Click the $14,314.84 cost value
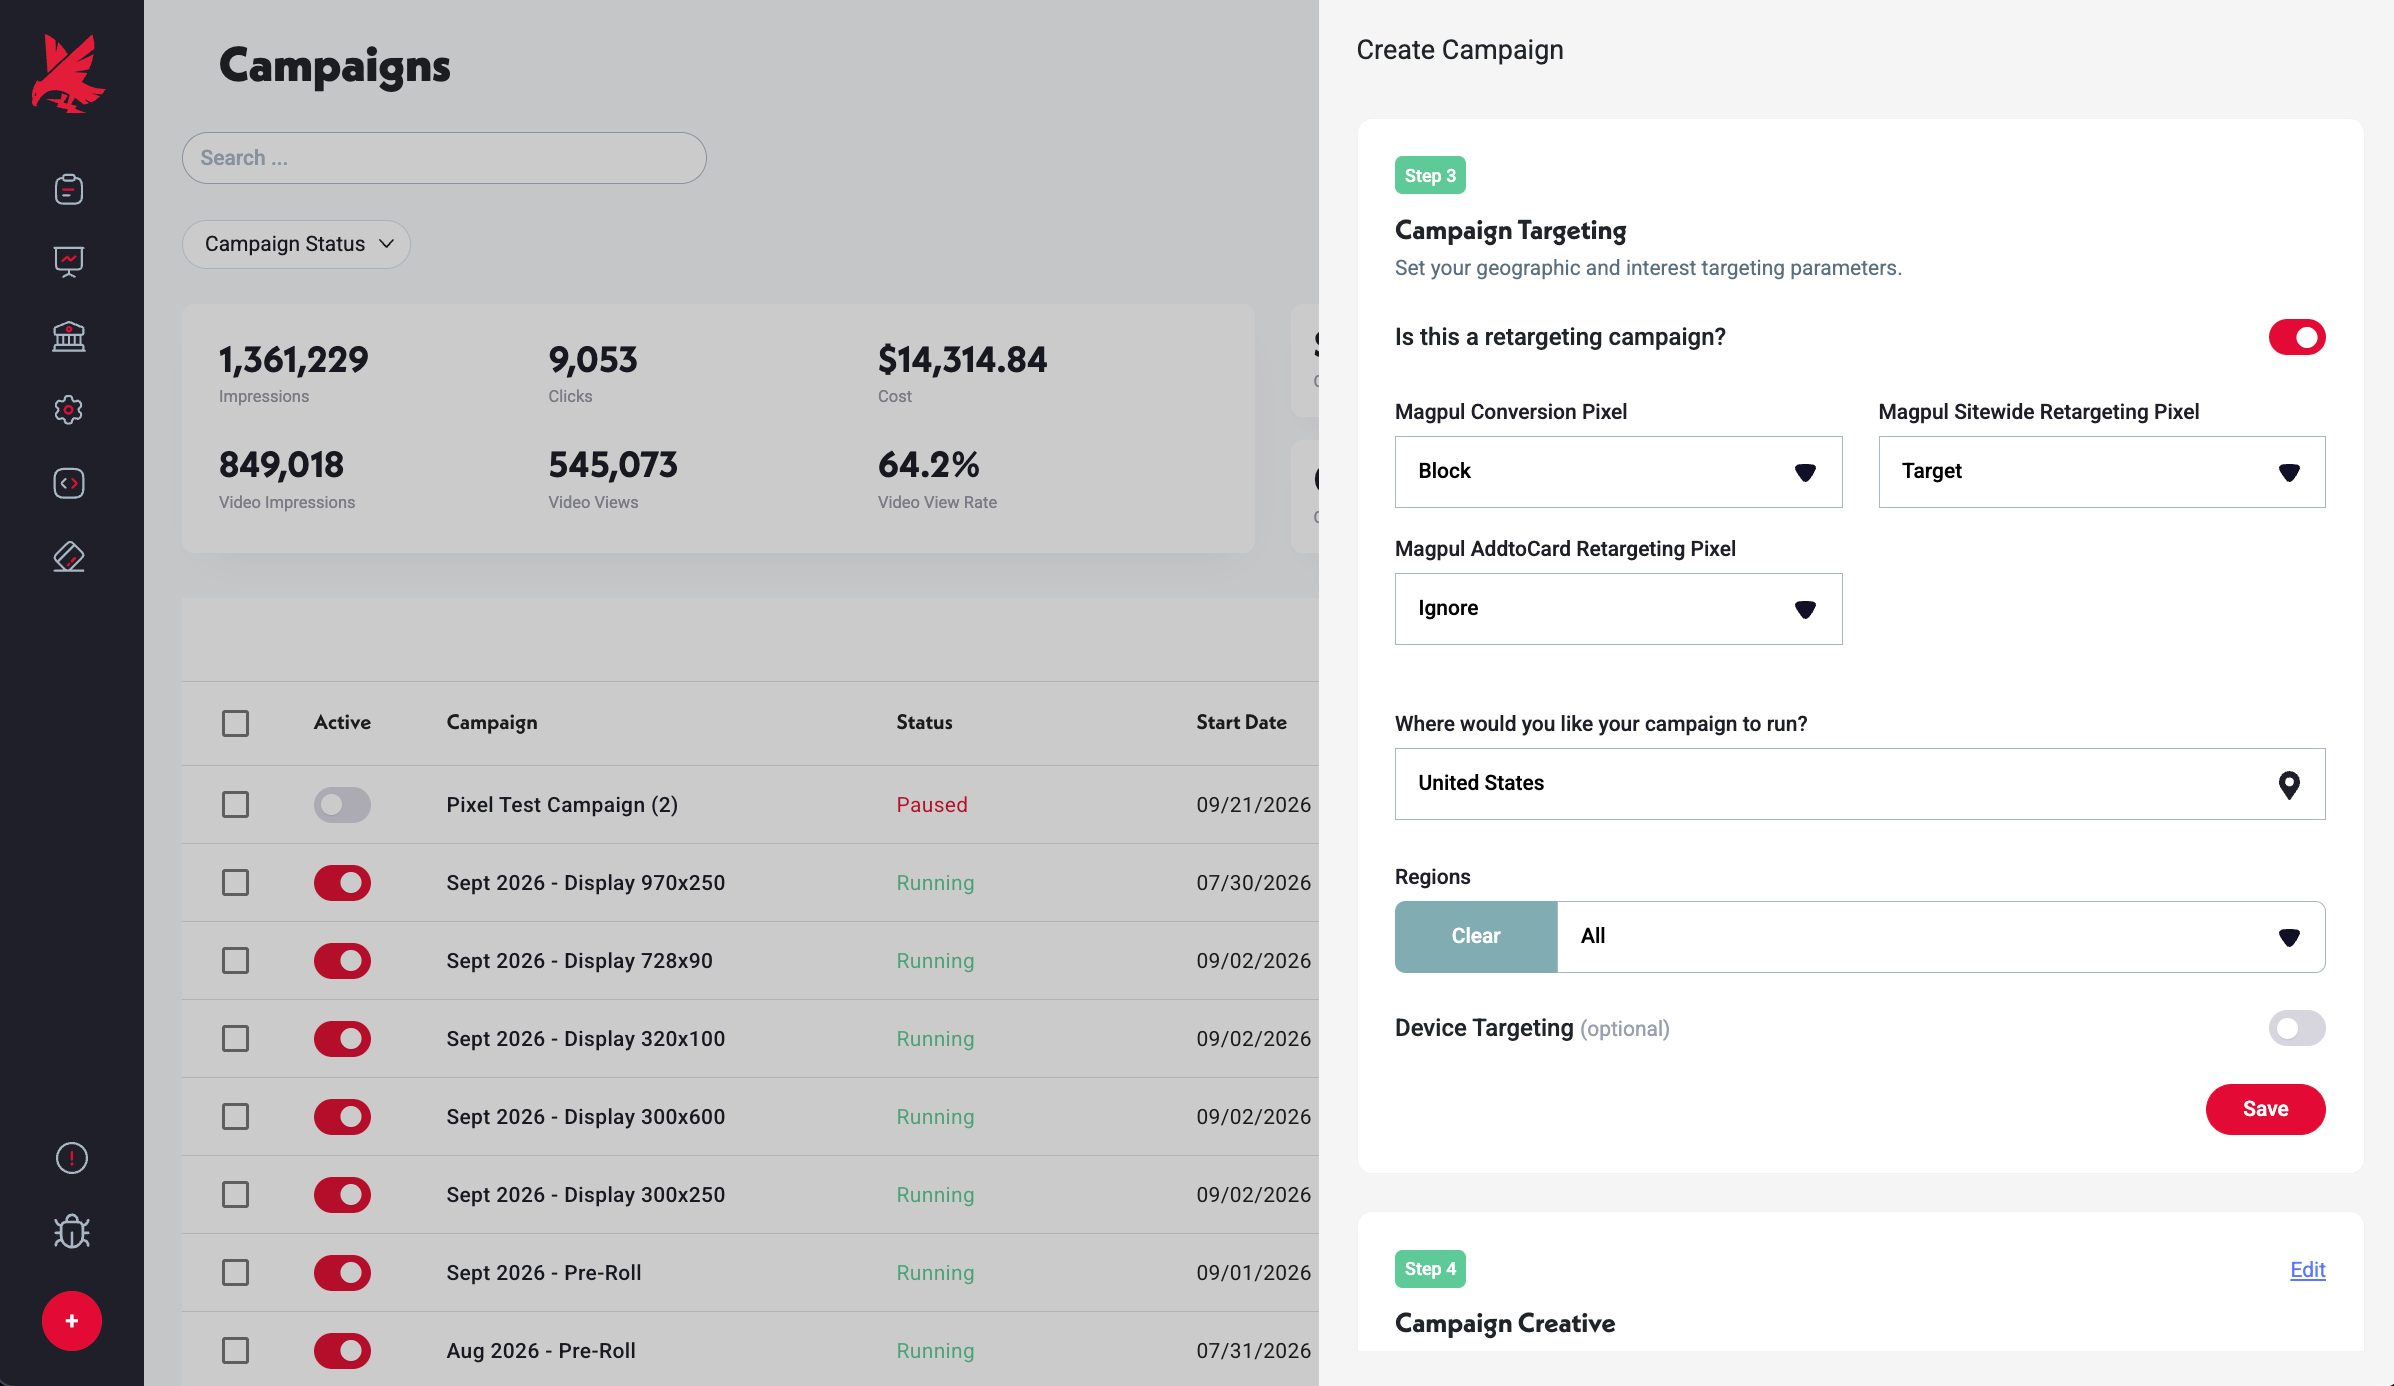This screenshot has height=1386, width=2394. (962, 360)
